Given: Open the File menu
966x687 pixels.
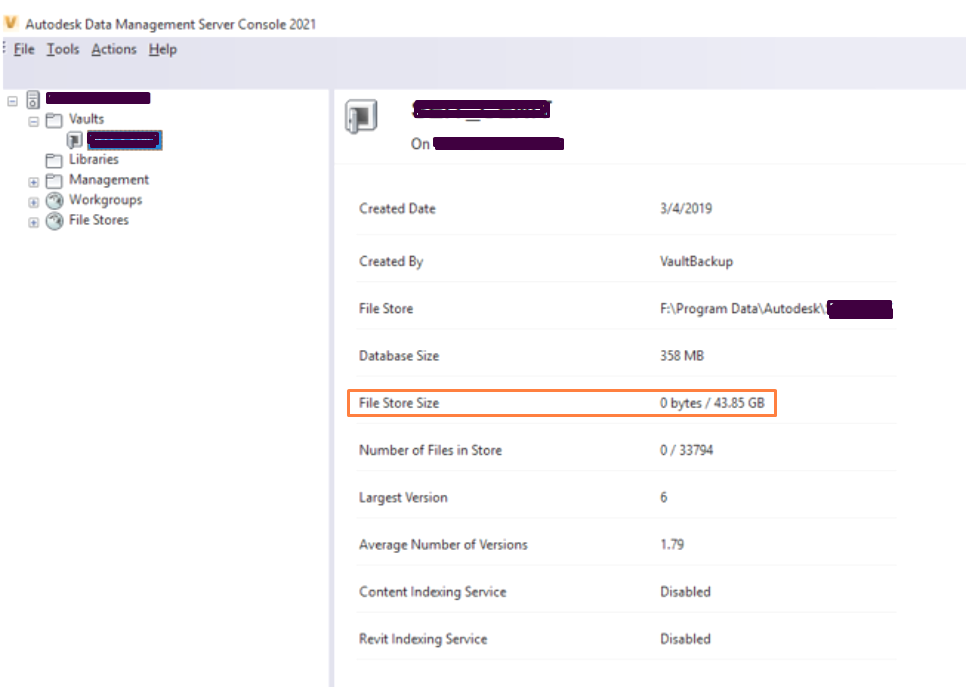Looking at the screenshot, I should point(24,49).
